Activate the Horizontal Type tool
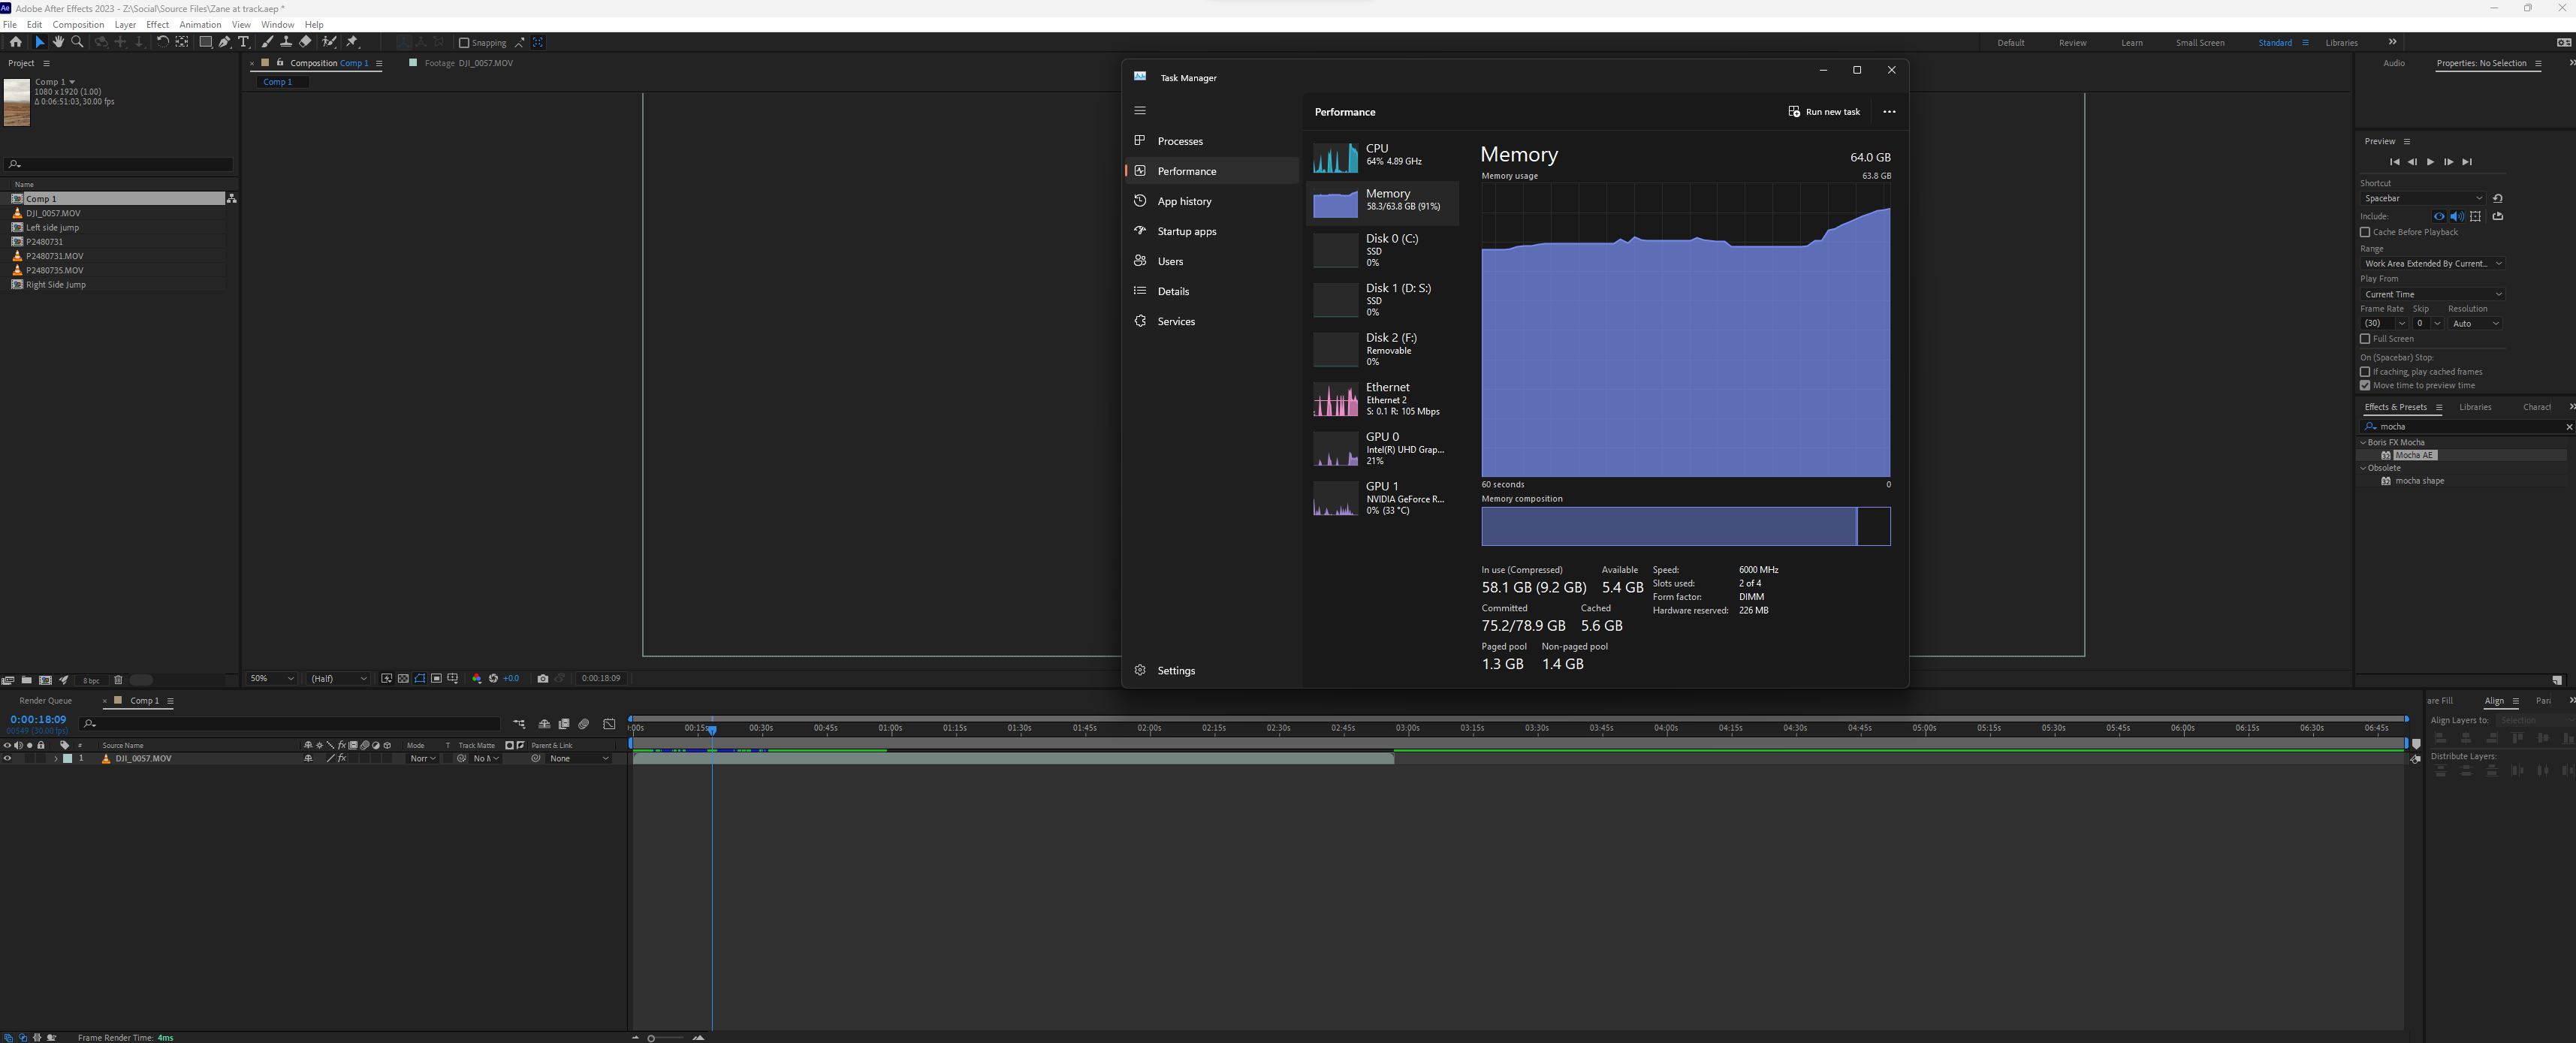The width and height of the screenshot is (2576, 1043). [244, 42]
